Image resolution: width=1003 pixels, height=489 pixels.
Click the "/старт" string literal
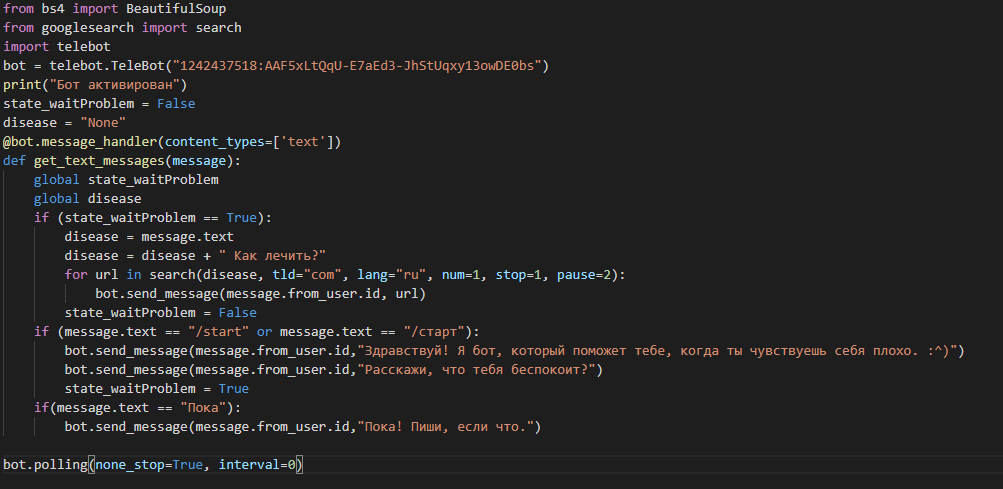click(x=434, y=332)
